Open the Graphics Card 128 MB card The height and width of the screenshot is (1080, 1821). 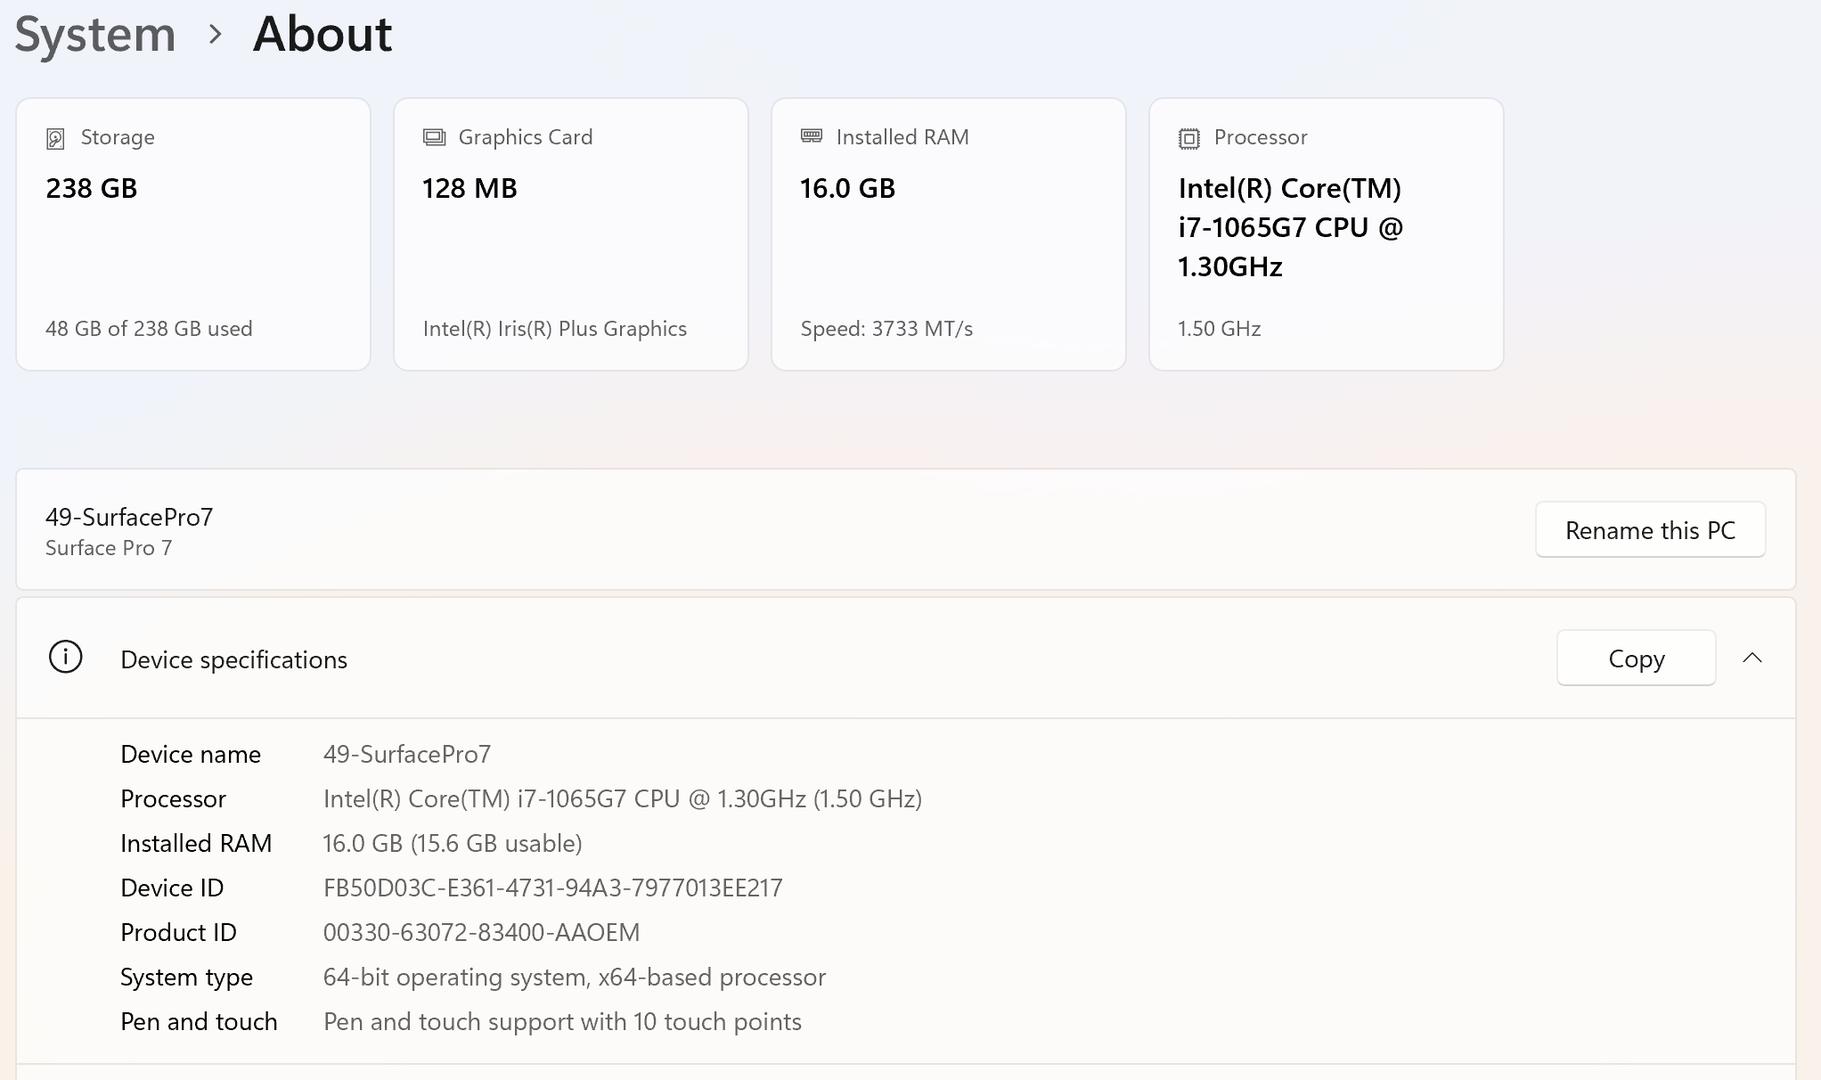570,235
